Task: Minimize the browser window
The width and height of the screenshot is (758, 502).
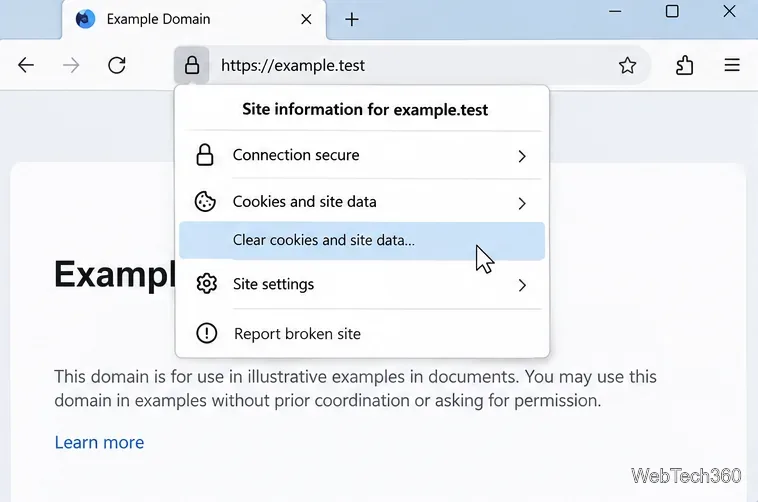Action: click(615, 11)
